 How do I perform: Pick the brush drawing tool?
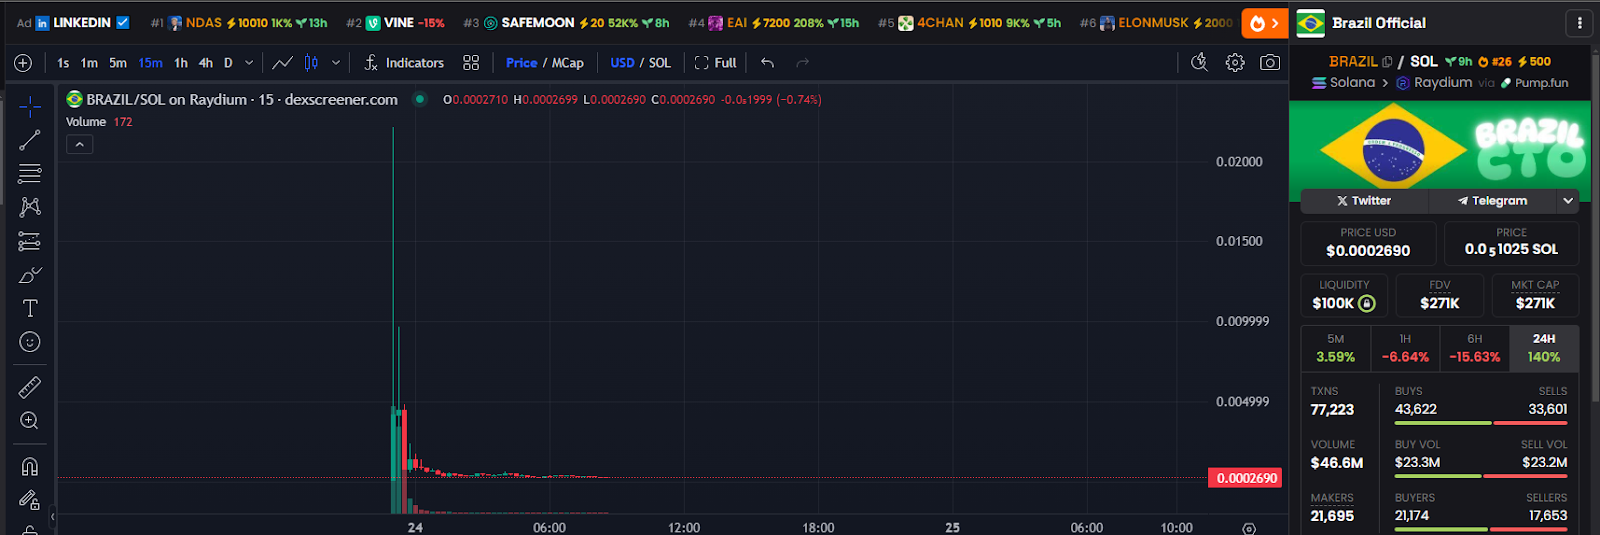tap(30, 275)
